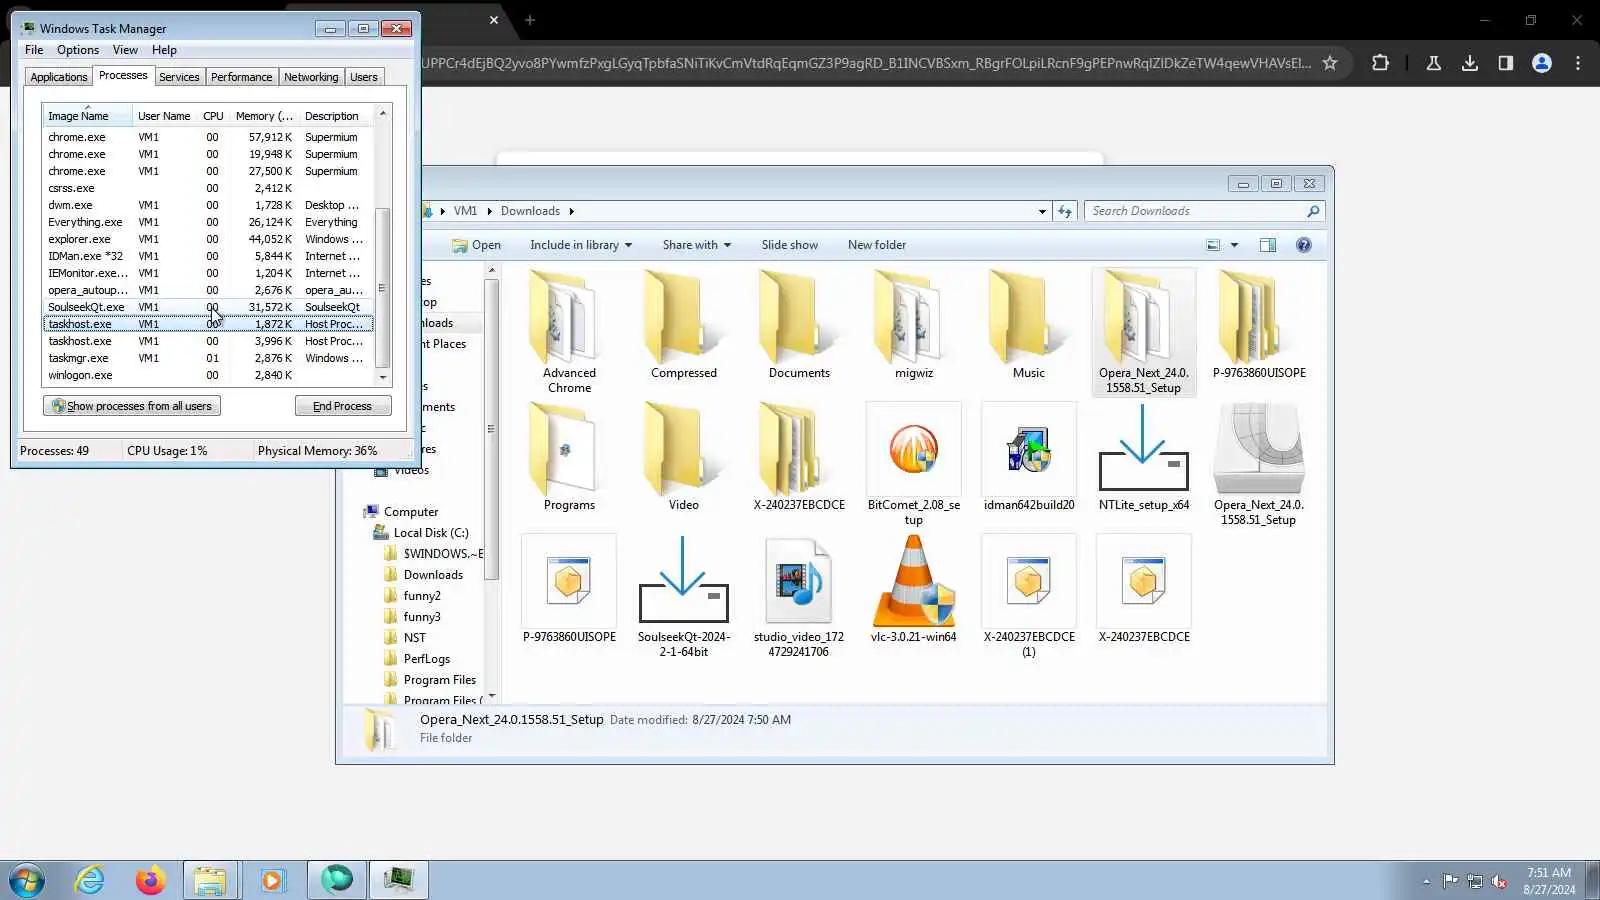Expand breadcrumb arrow after Downloads
The height and width of the screenshot is (900, 1600).
coord(571,211)
